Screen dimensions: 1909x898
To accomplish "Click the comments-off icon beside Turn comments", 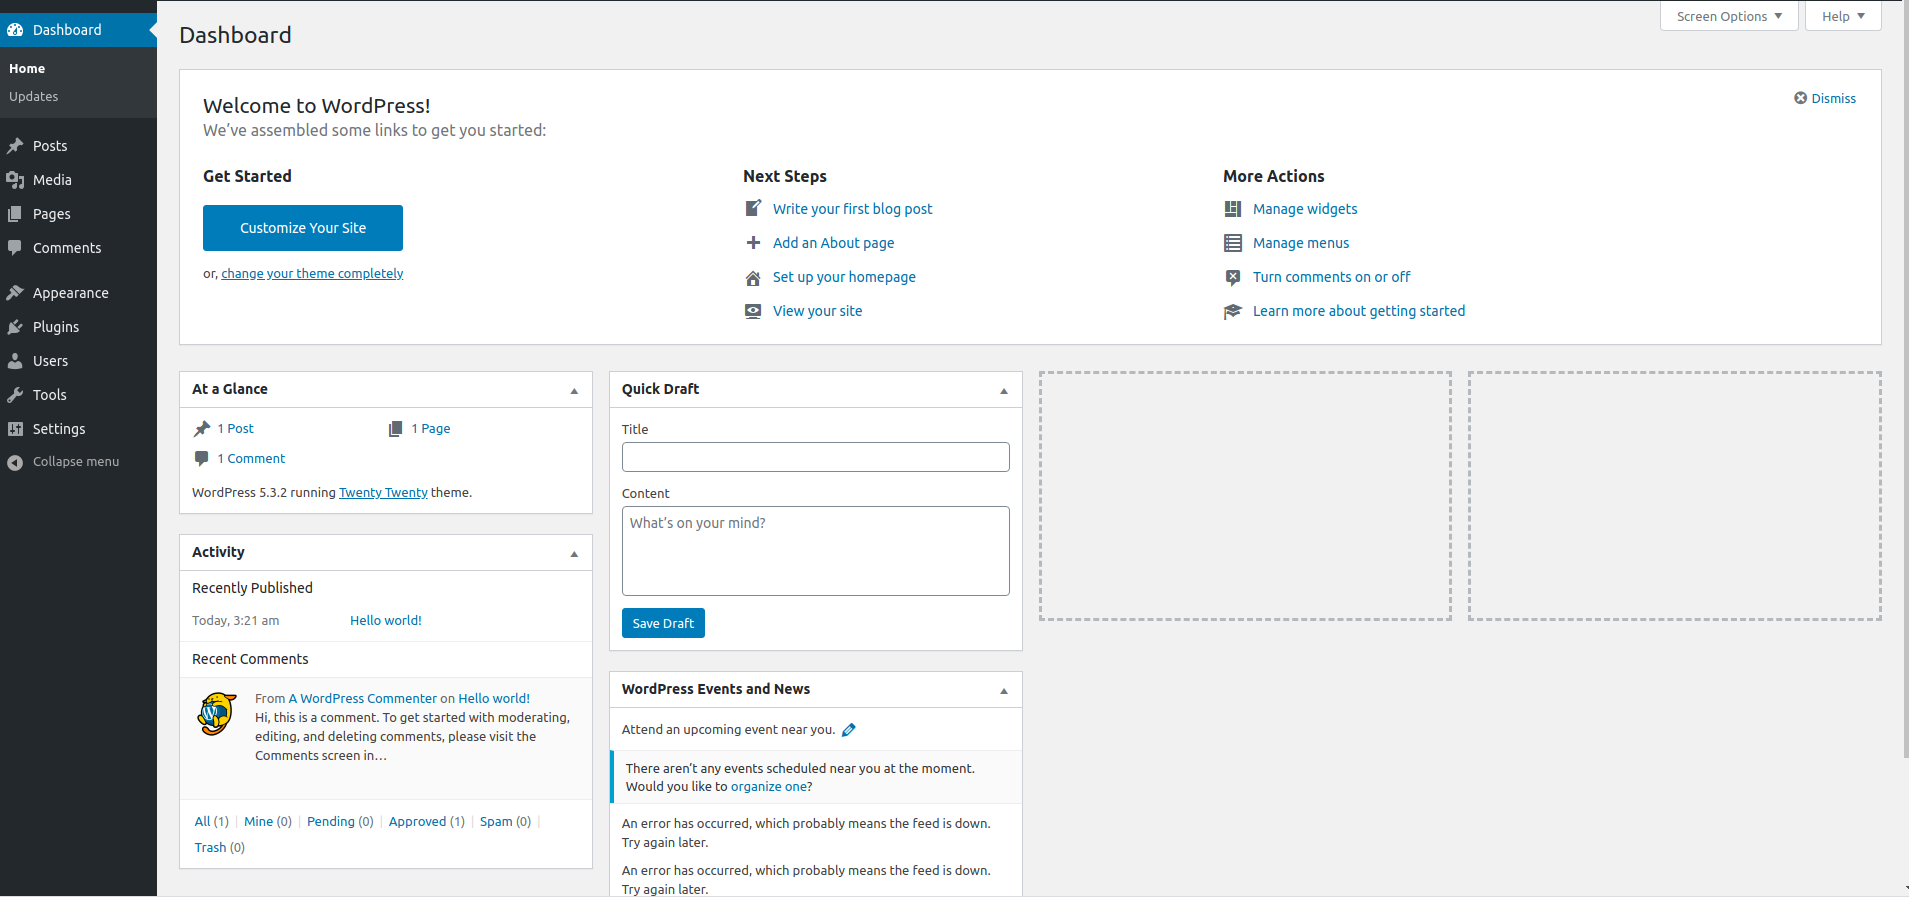I will (x=1233, y=277).
